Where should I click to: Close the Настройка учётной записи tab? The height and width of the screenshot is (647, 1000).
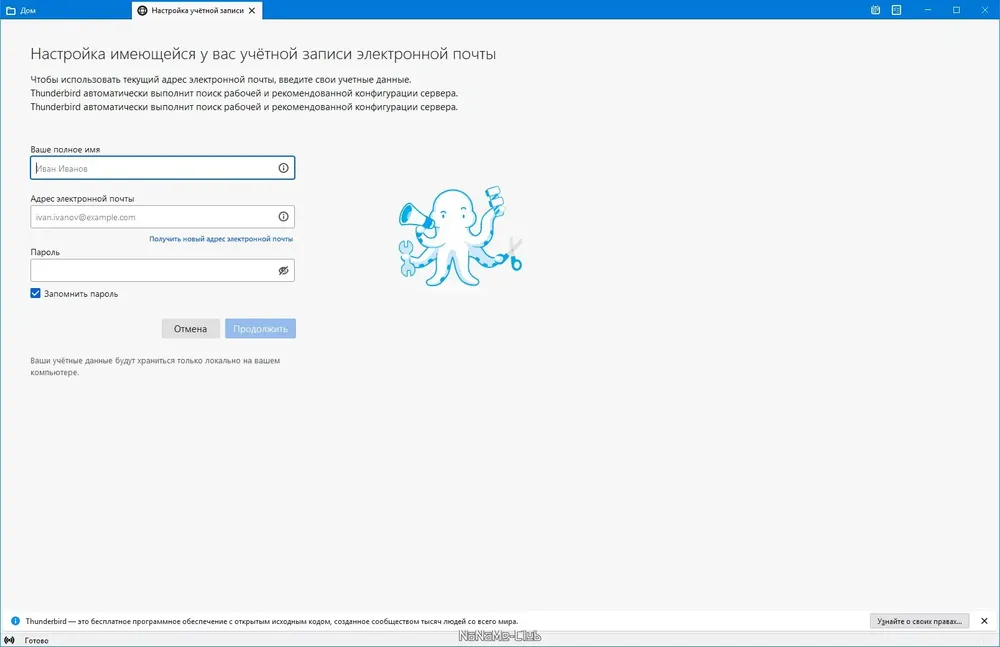[x=252, y=11]
